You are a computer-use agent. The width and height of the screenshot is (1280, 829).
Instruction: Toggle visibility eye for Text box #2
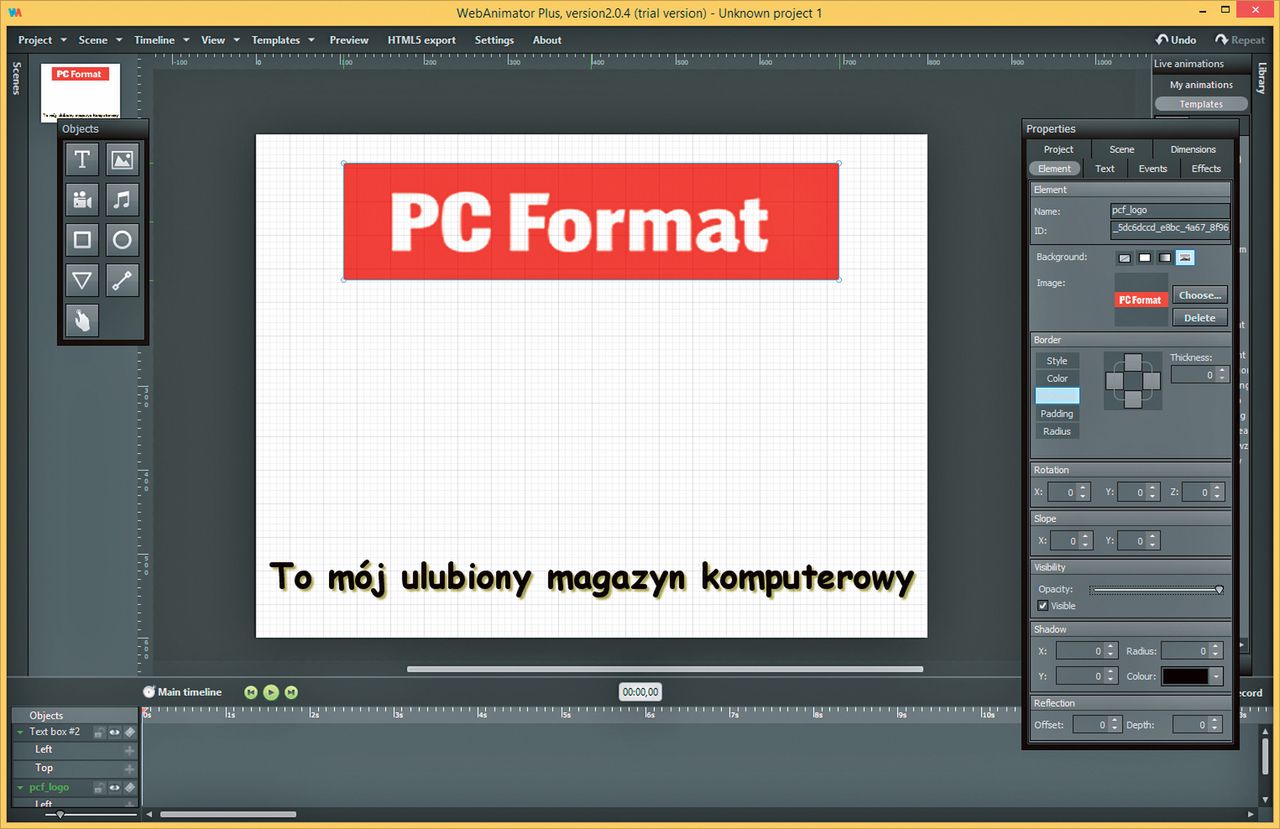point(114,732)
